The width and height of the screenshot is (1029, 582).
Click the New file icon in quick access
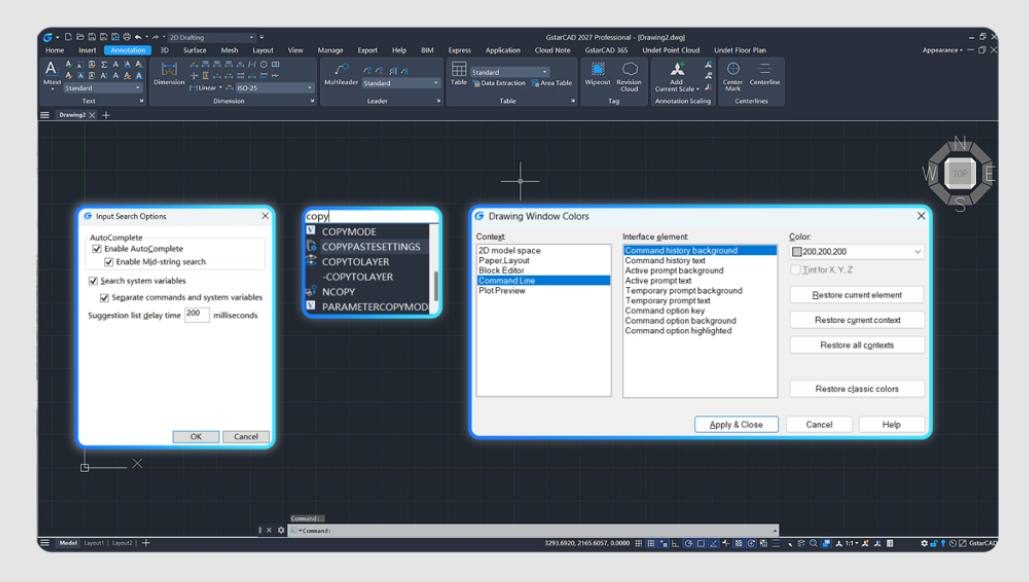click(x=68, y=37)
